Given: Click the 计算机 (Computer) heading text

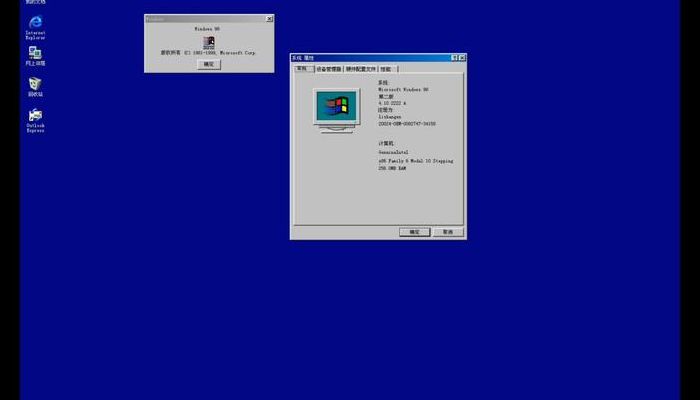Looking at the screenshot, I should (x=386, y=143).
